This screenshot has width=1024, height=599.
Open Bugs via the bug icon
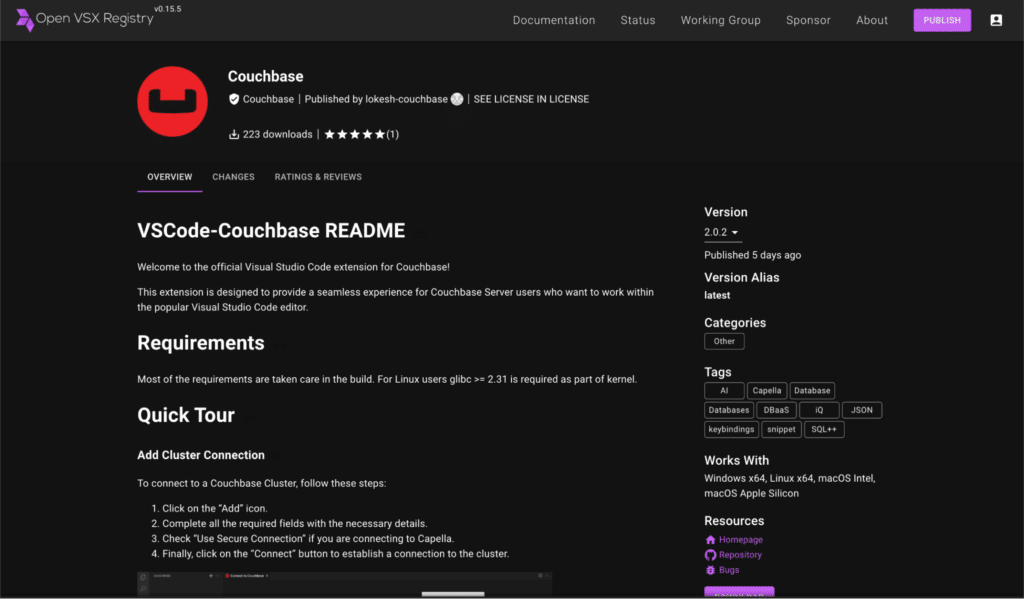[x=710, y=570]
